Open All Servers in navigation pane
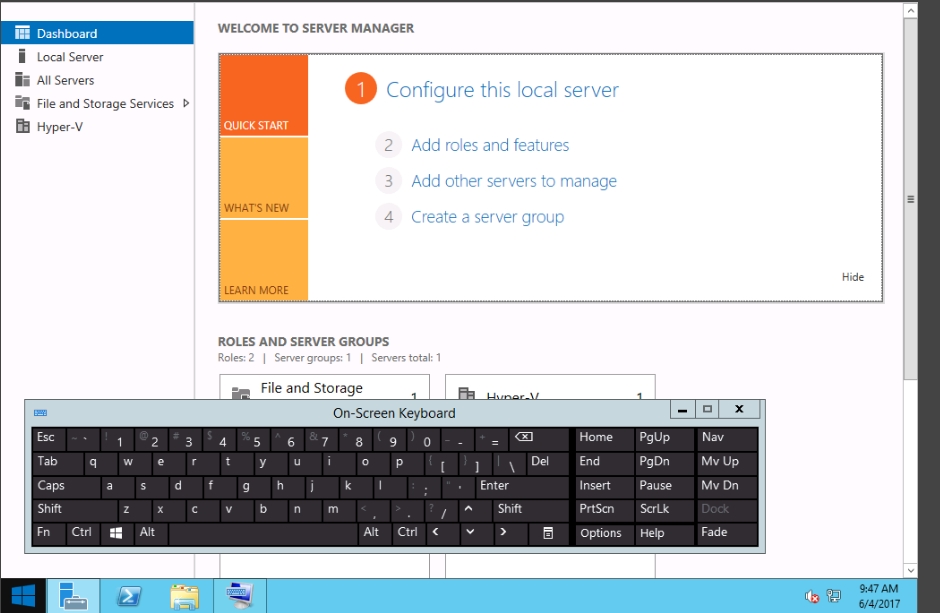Viewport: 940px width, 613px height. coord(97,80)
